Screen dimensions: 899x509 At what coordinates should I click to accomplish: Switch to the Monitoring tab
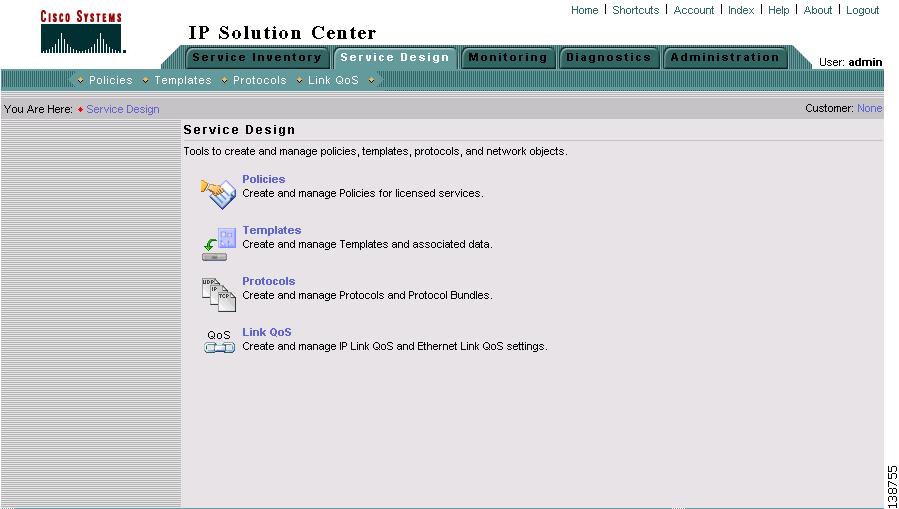point(507,57)
